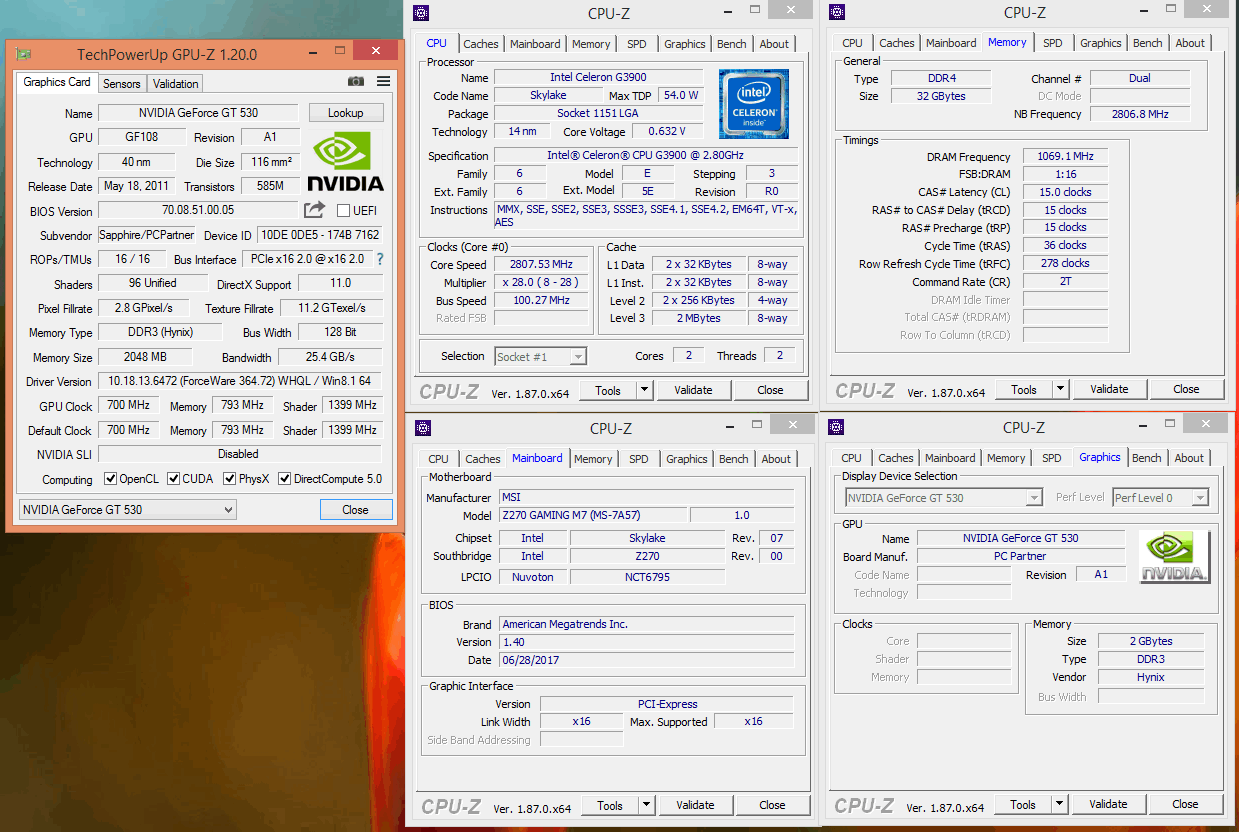Click Close button in the CPU-Z CPU window
Image resolution: width=1239 pixels, height=832 pixels.
tap(770, 390)
